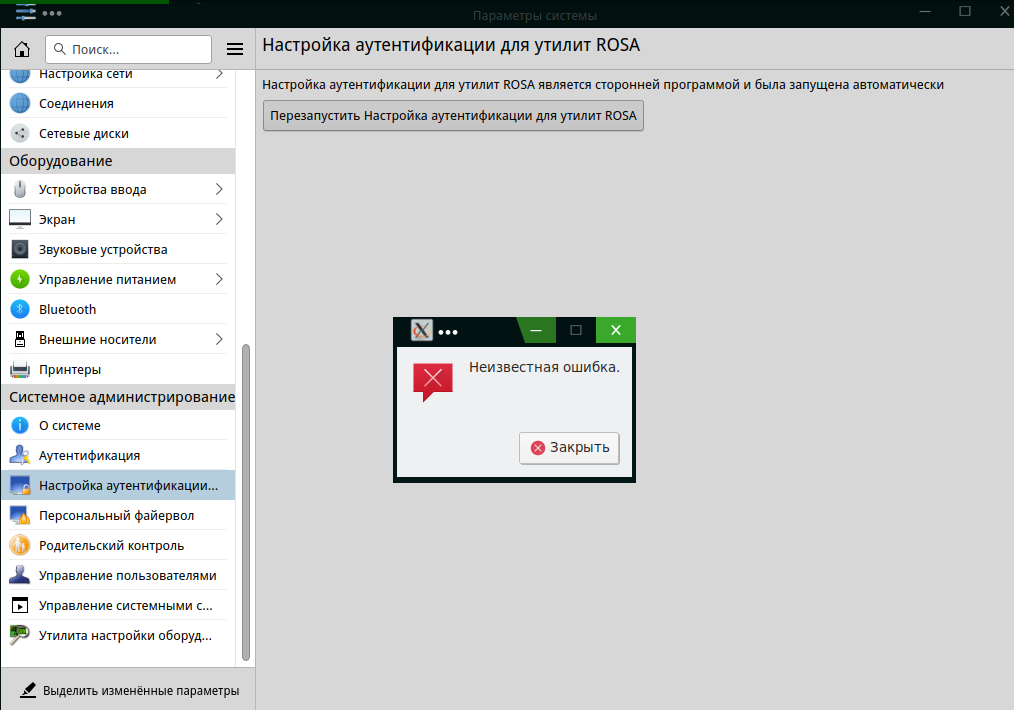Focus the Поиск search field

coord(128,49)
